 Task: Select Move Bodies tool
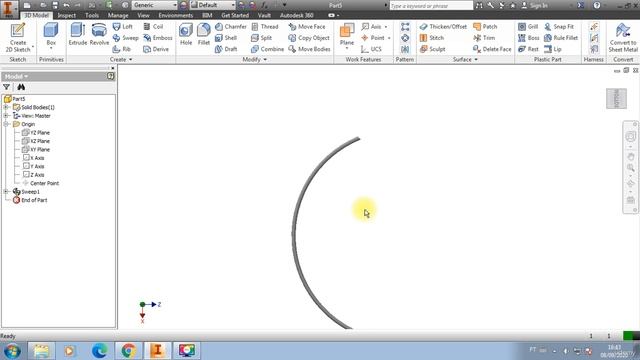[309, 49]
